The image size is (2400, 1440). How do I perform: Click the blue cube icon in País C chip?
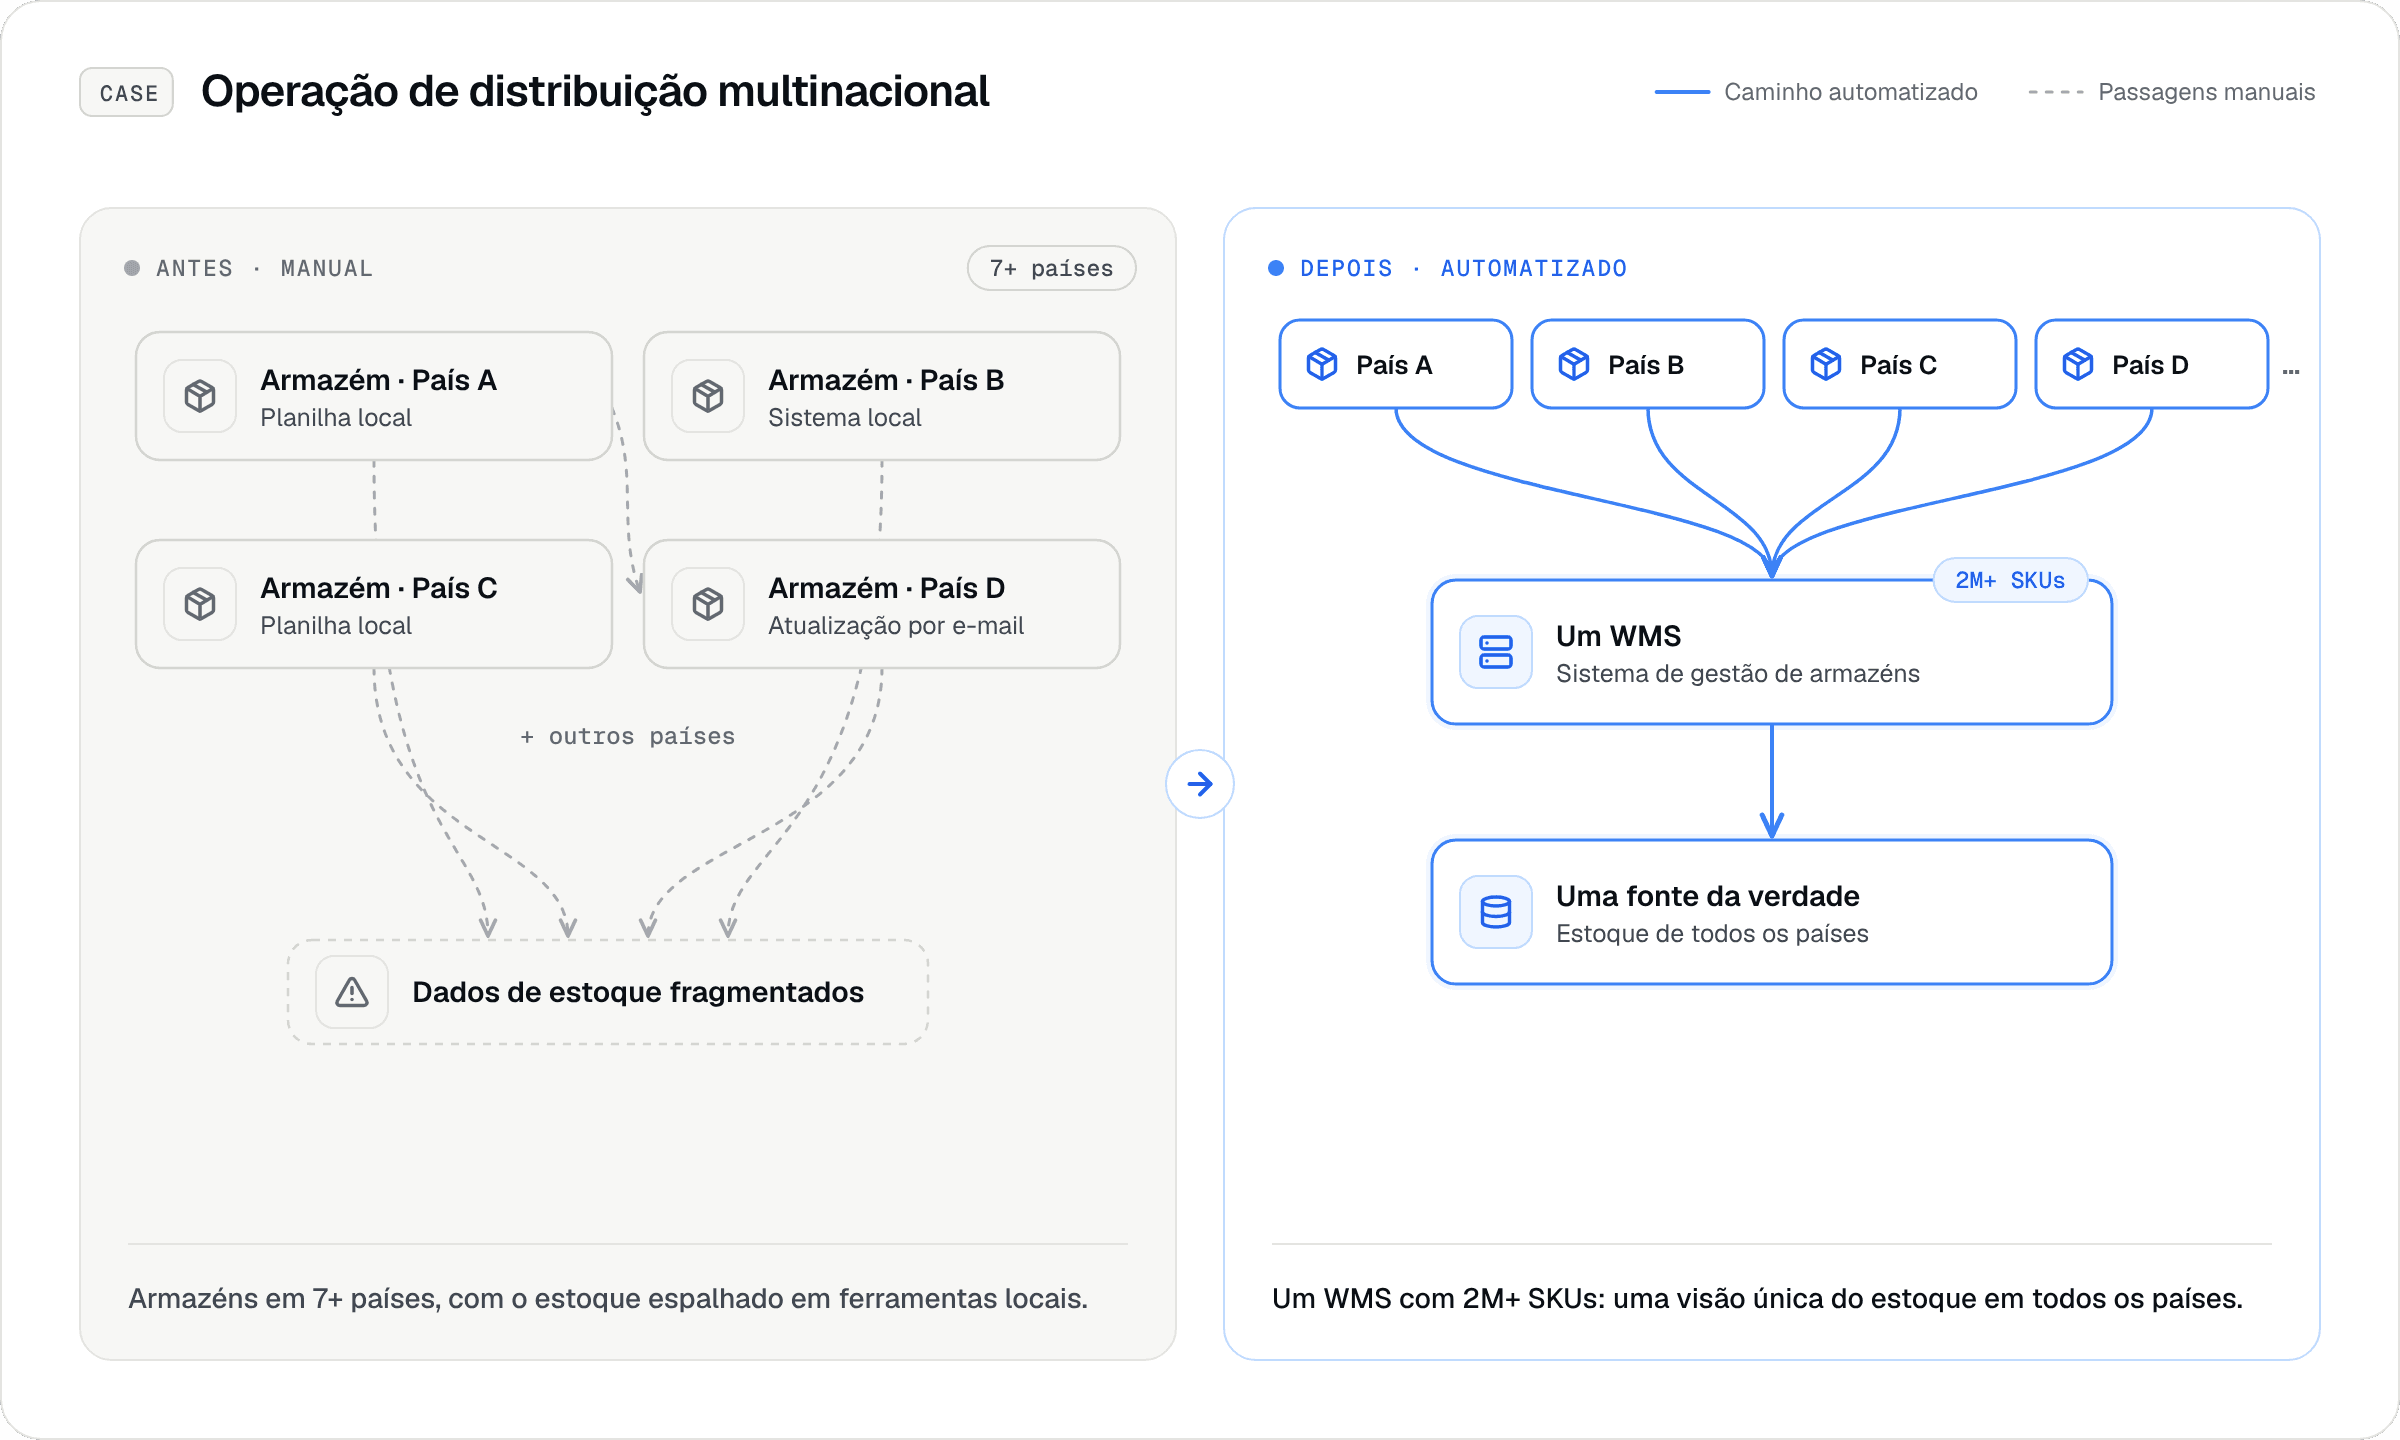point(1826,364)
